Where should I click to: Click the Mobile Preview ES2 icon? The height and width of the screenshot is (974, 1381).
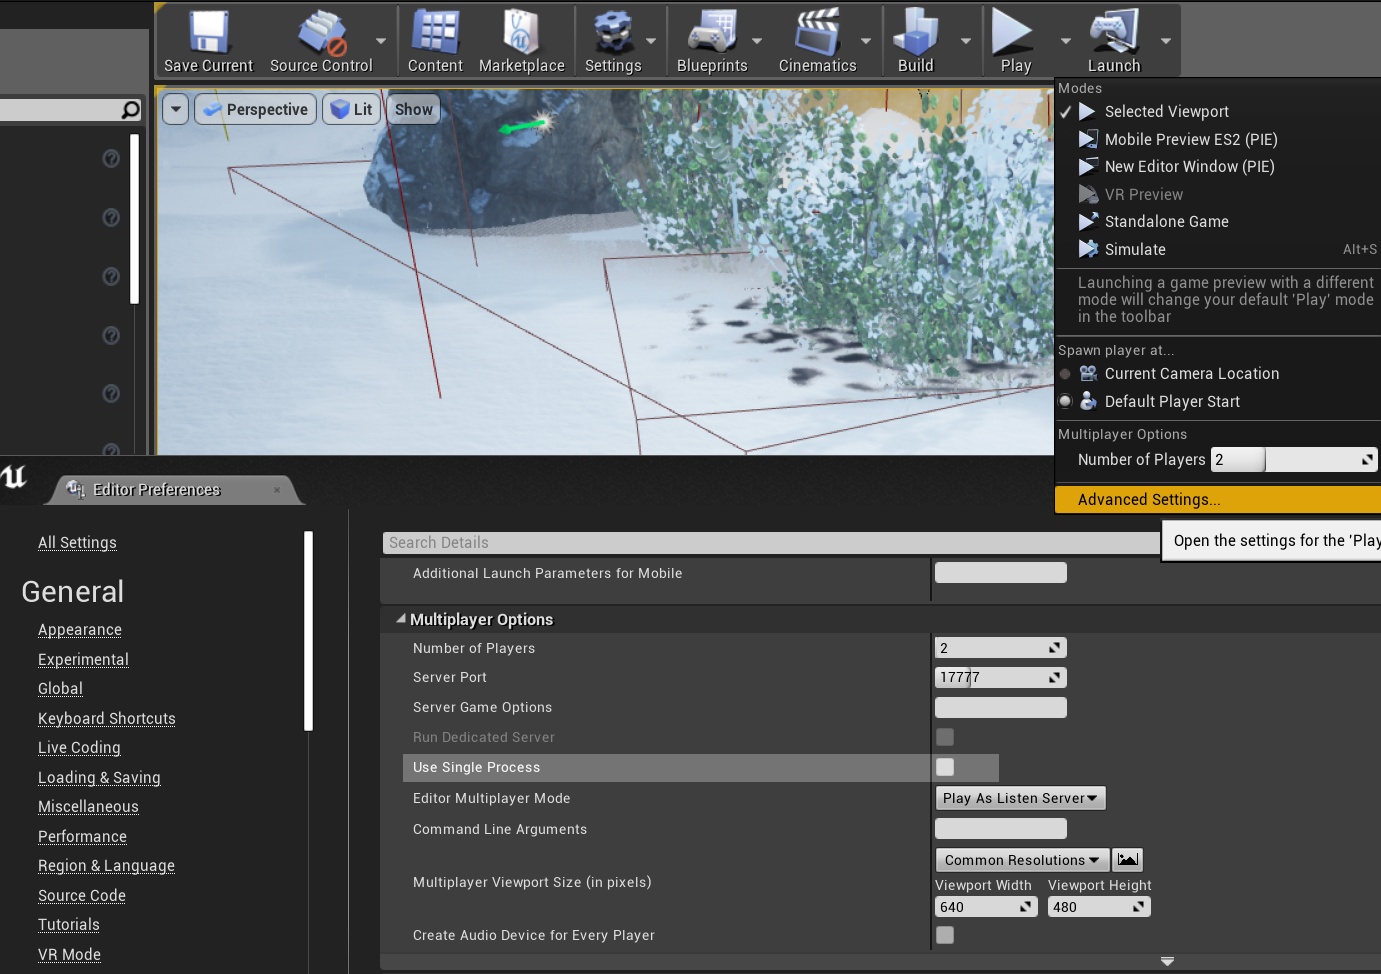point(1088,139)
